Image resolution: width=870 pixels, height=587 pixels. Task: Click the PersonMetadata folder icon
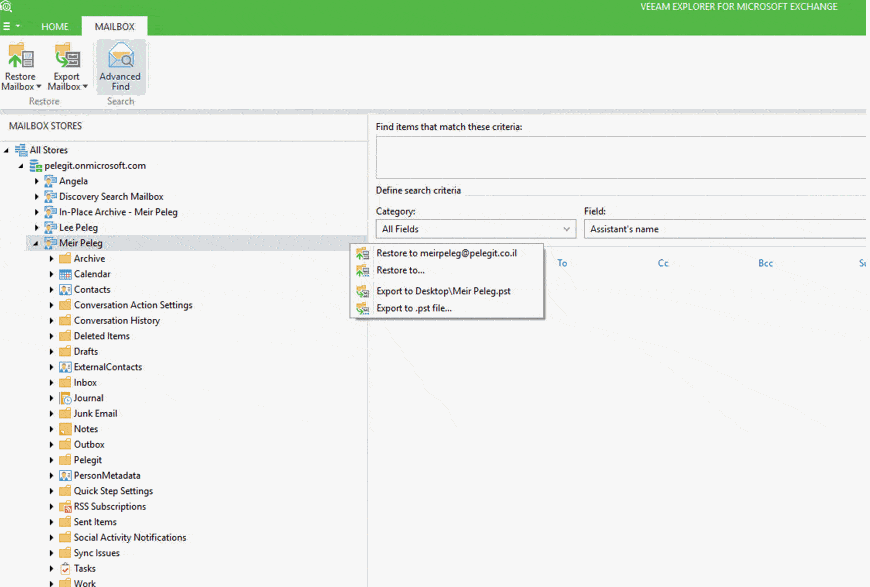[65, 476]
